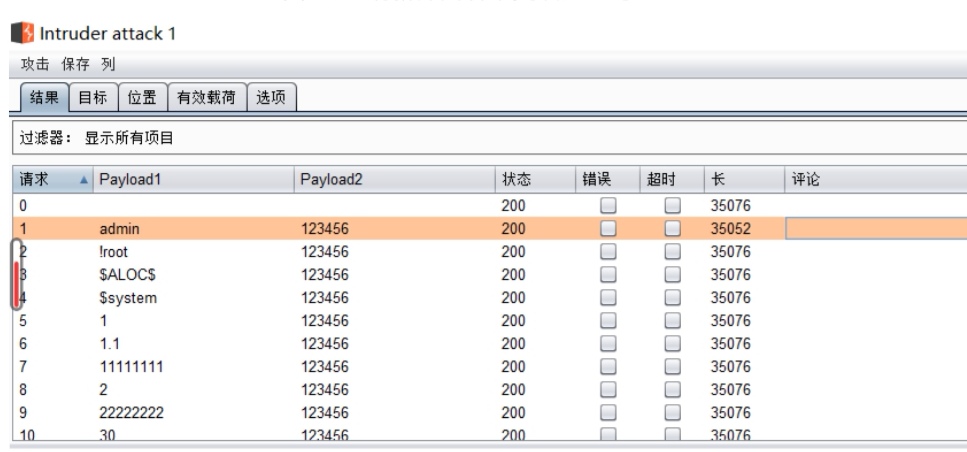Viewport: 967px width, 452px height.
Task: Select the $ALOC$ payload cell
Action: [127, 274]
